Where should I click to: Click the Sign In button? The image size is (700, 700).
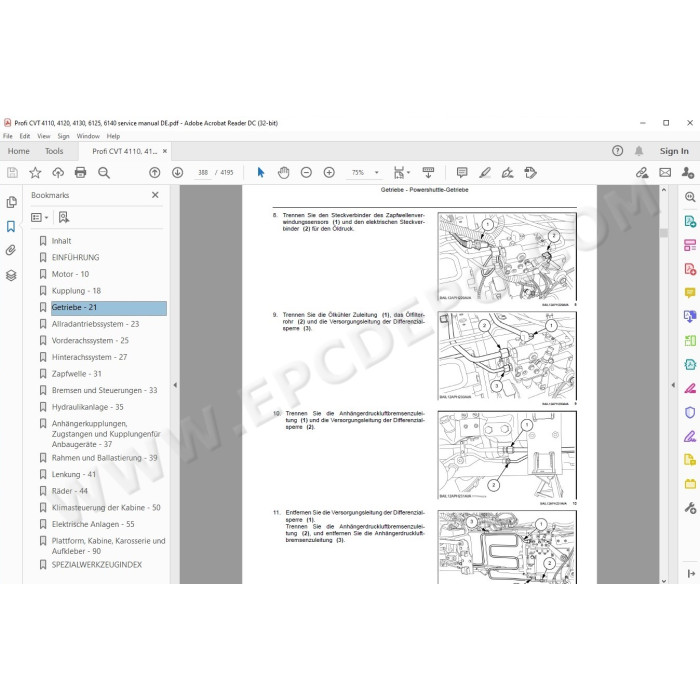[x=674, y=151]
